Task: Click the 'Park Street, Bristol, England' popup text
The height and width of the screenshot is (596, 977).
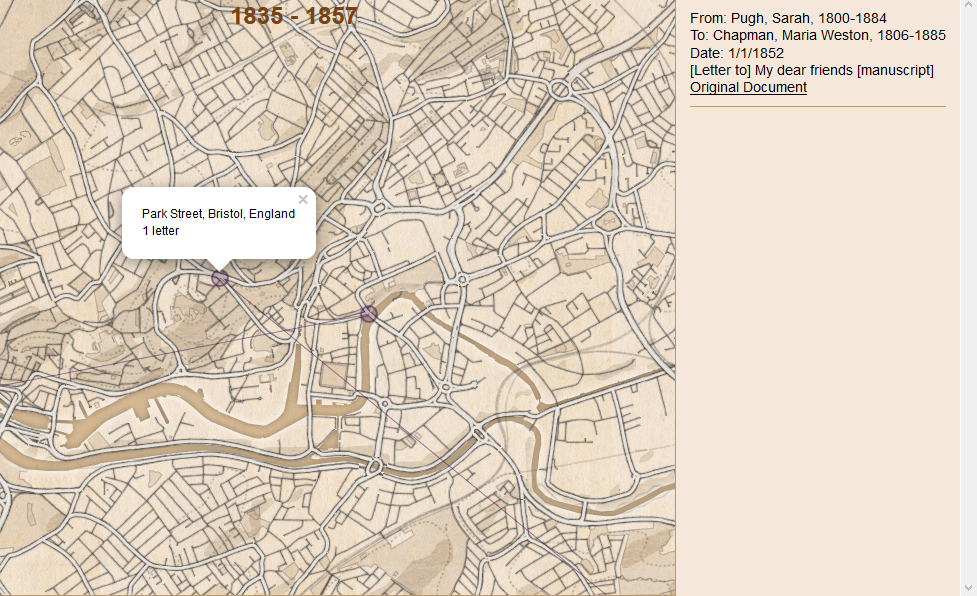Action: (218, 214)
